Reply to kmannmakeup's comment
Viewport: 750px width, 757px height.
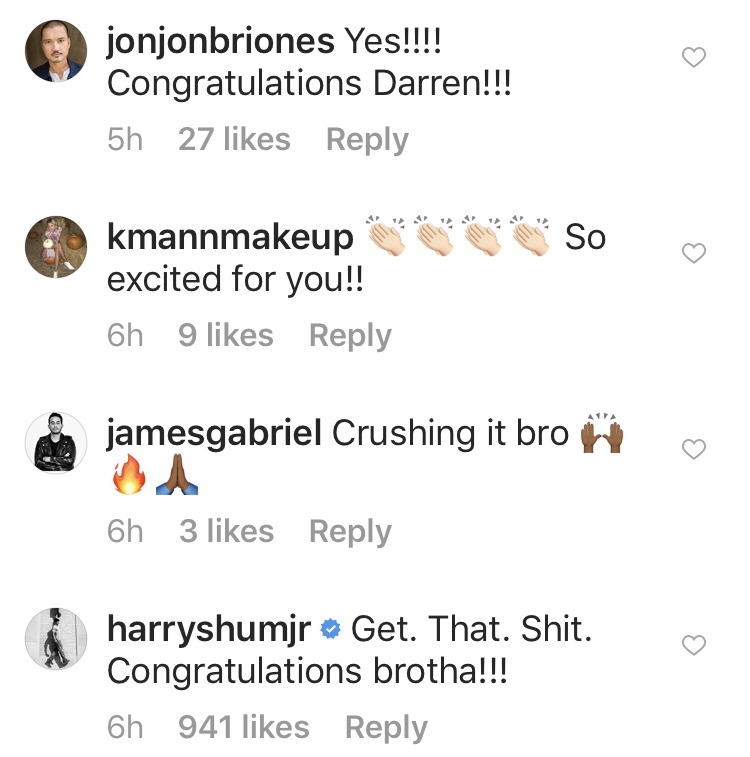coord(350,336)
